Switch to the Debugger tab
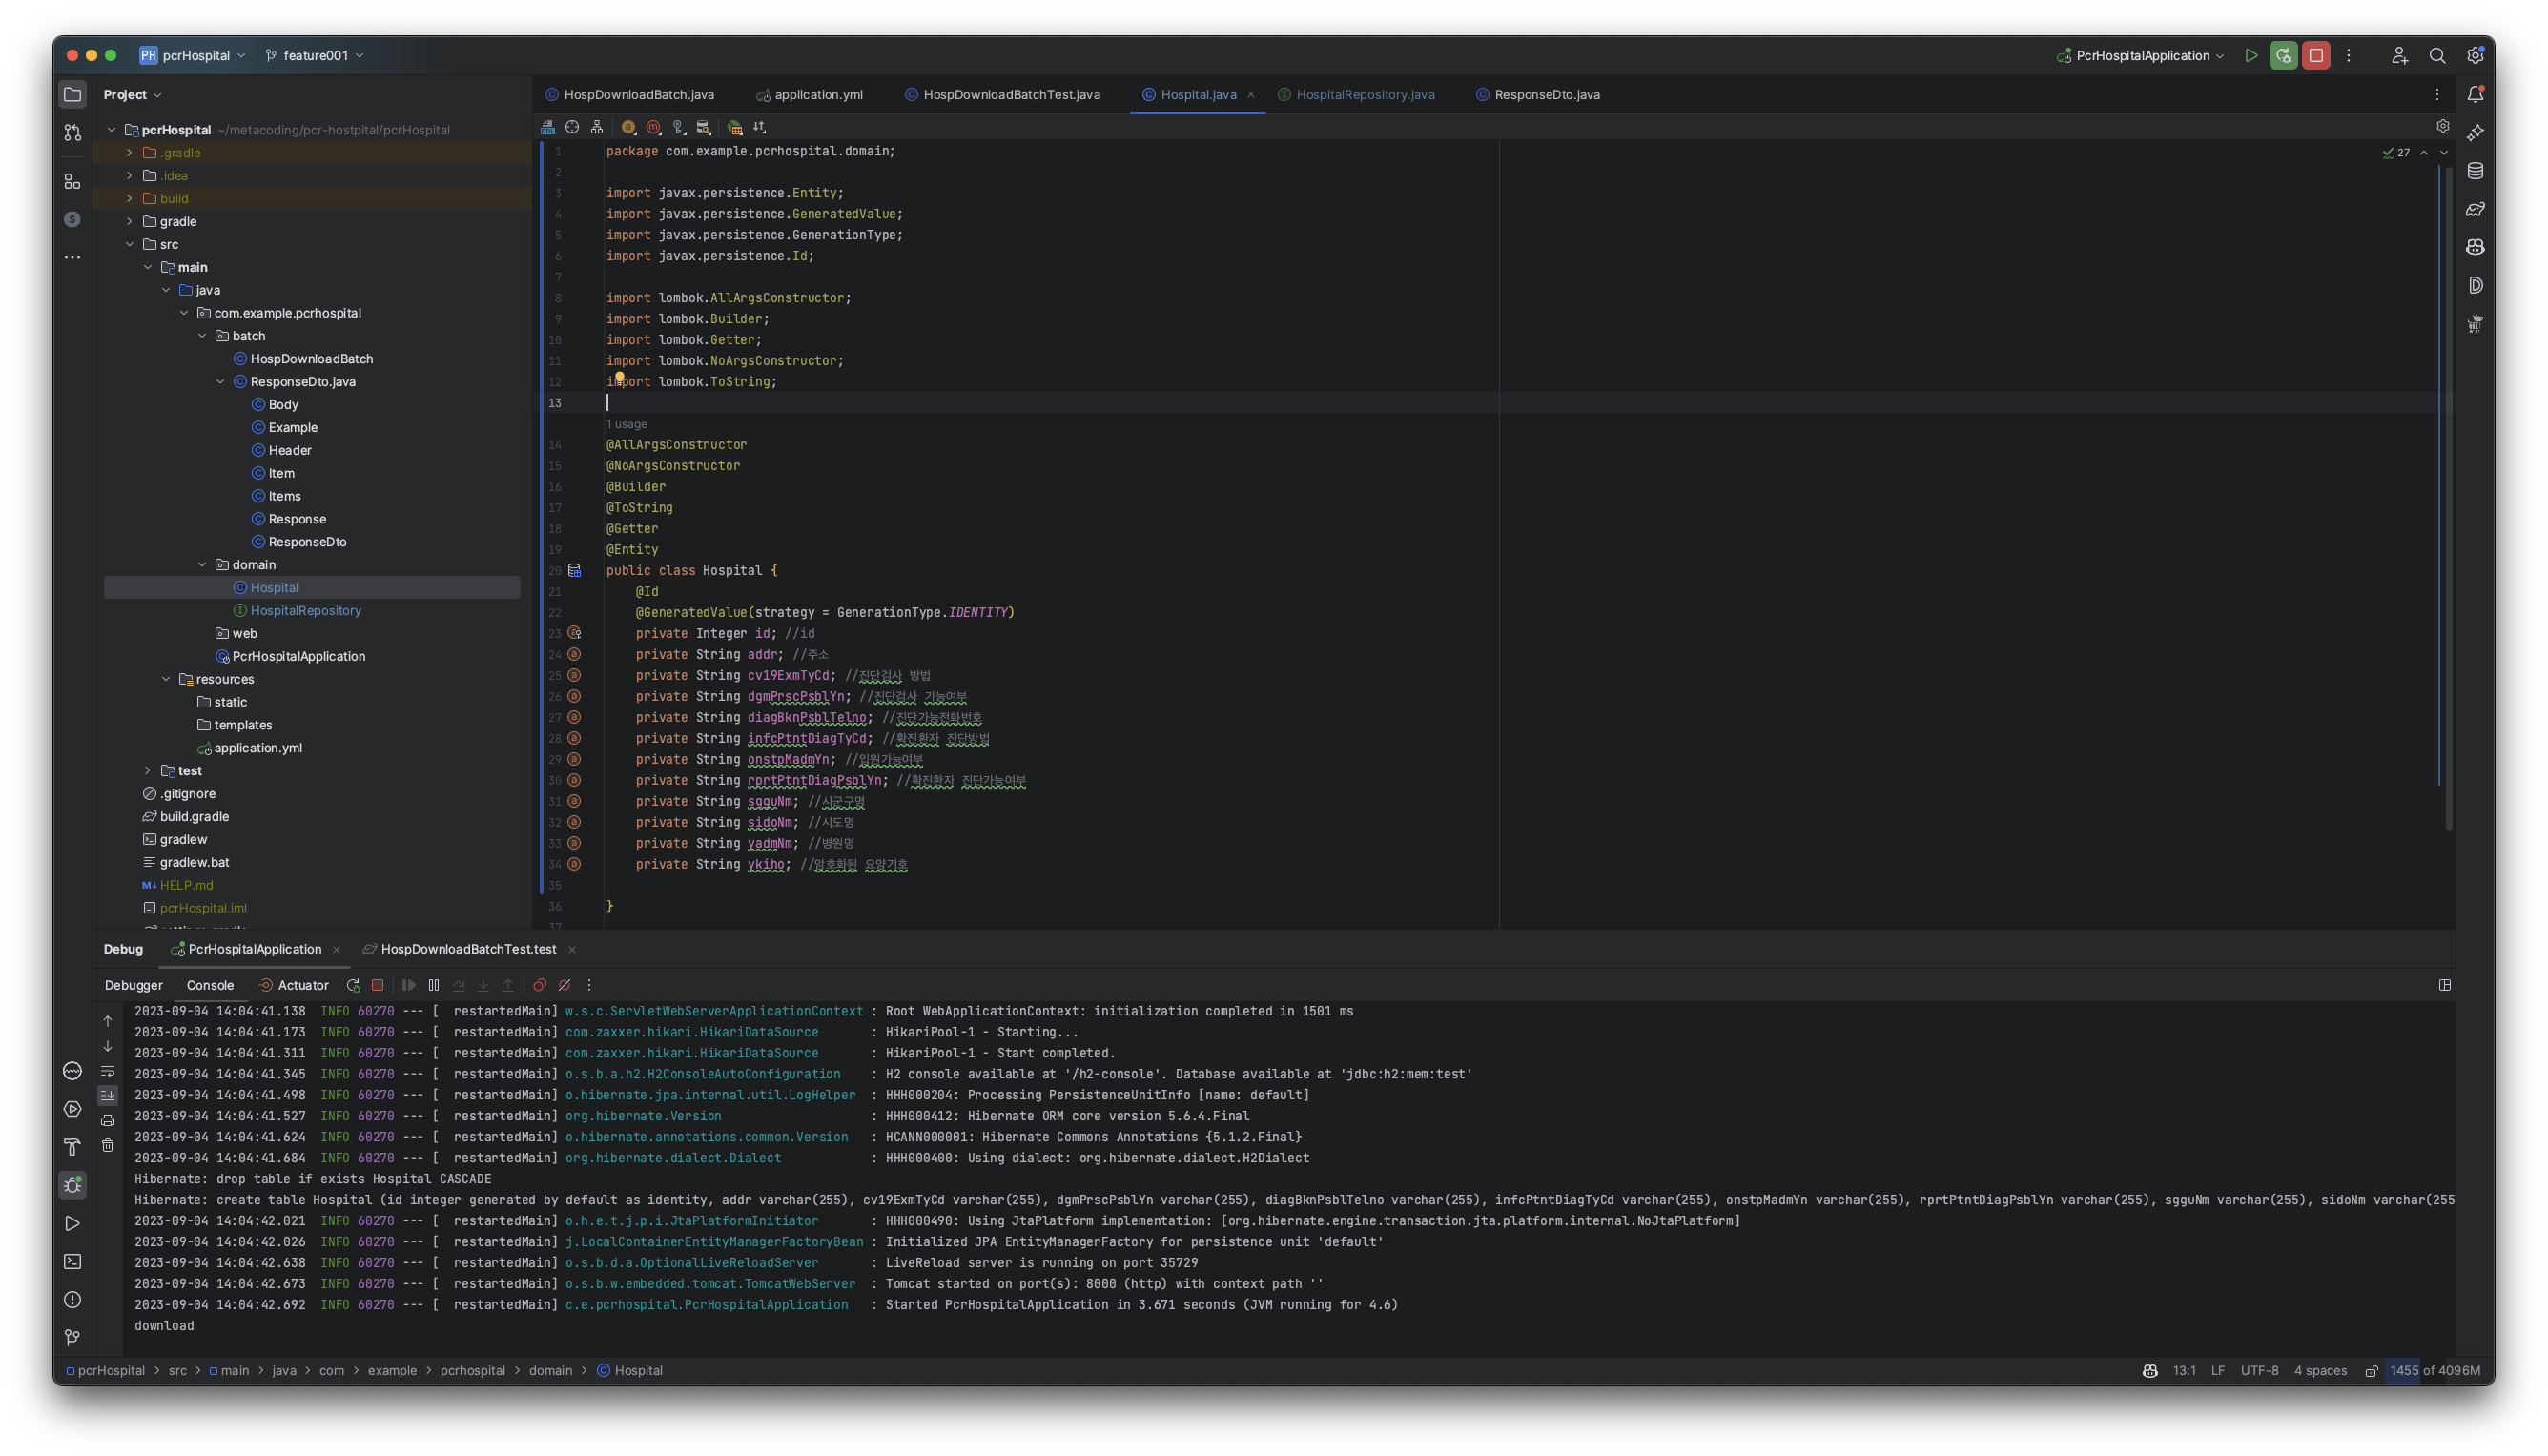Viewport: 2548px width, 1456px height. click(133, 985)
